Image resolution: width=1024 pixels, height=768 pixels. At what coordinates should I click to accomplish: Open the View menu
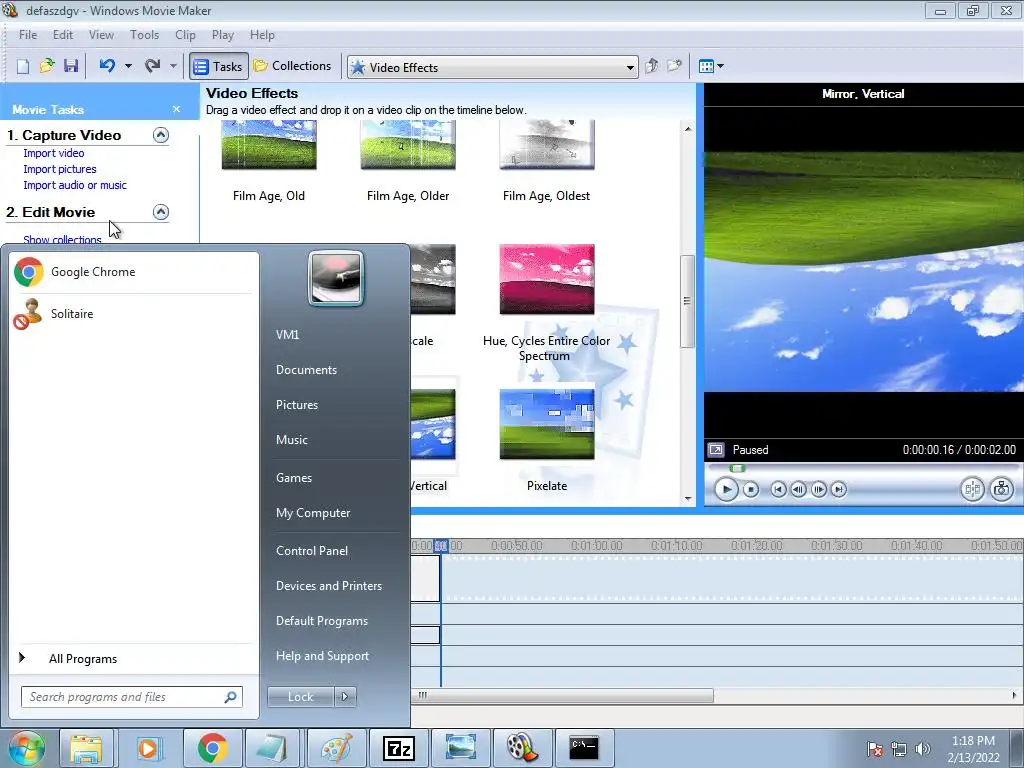click(x=101, y=35)
